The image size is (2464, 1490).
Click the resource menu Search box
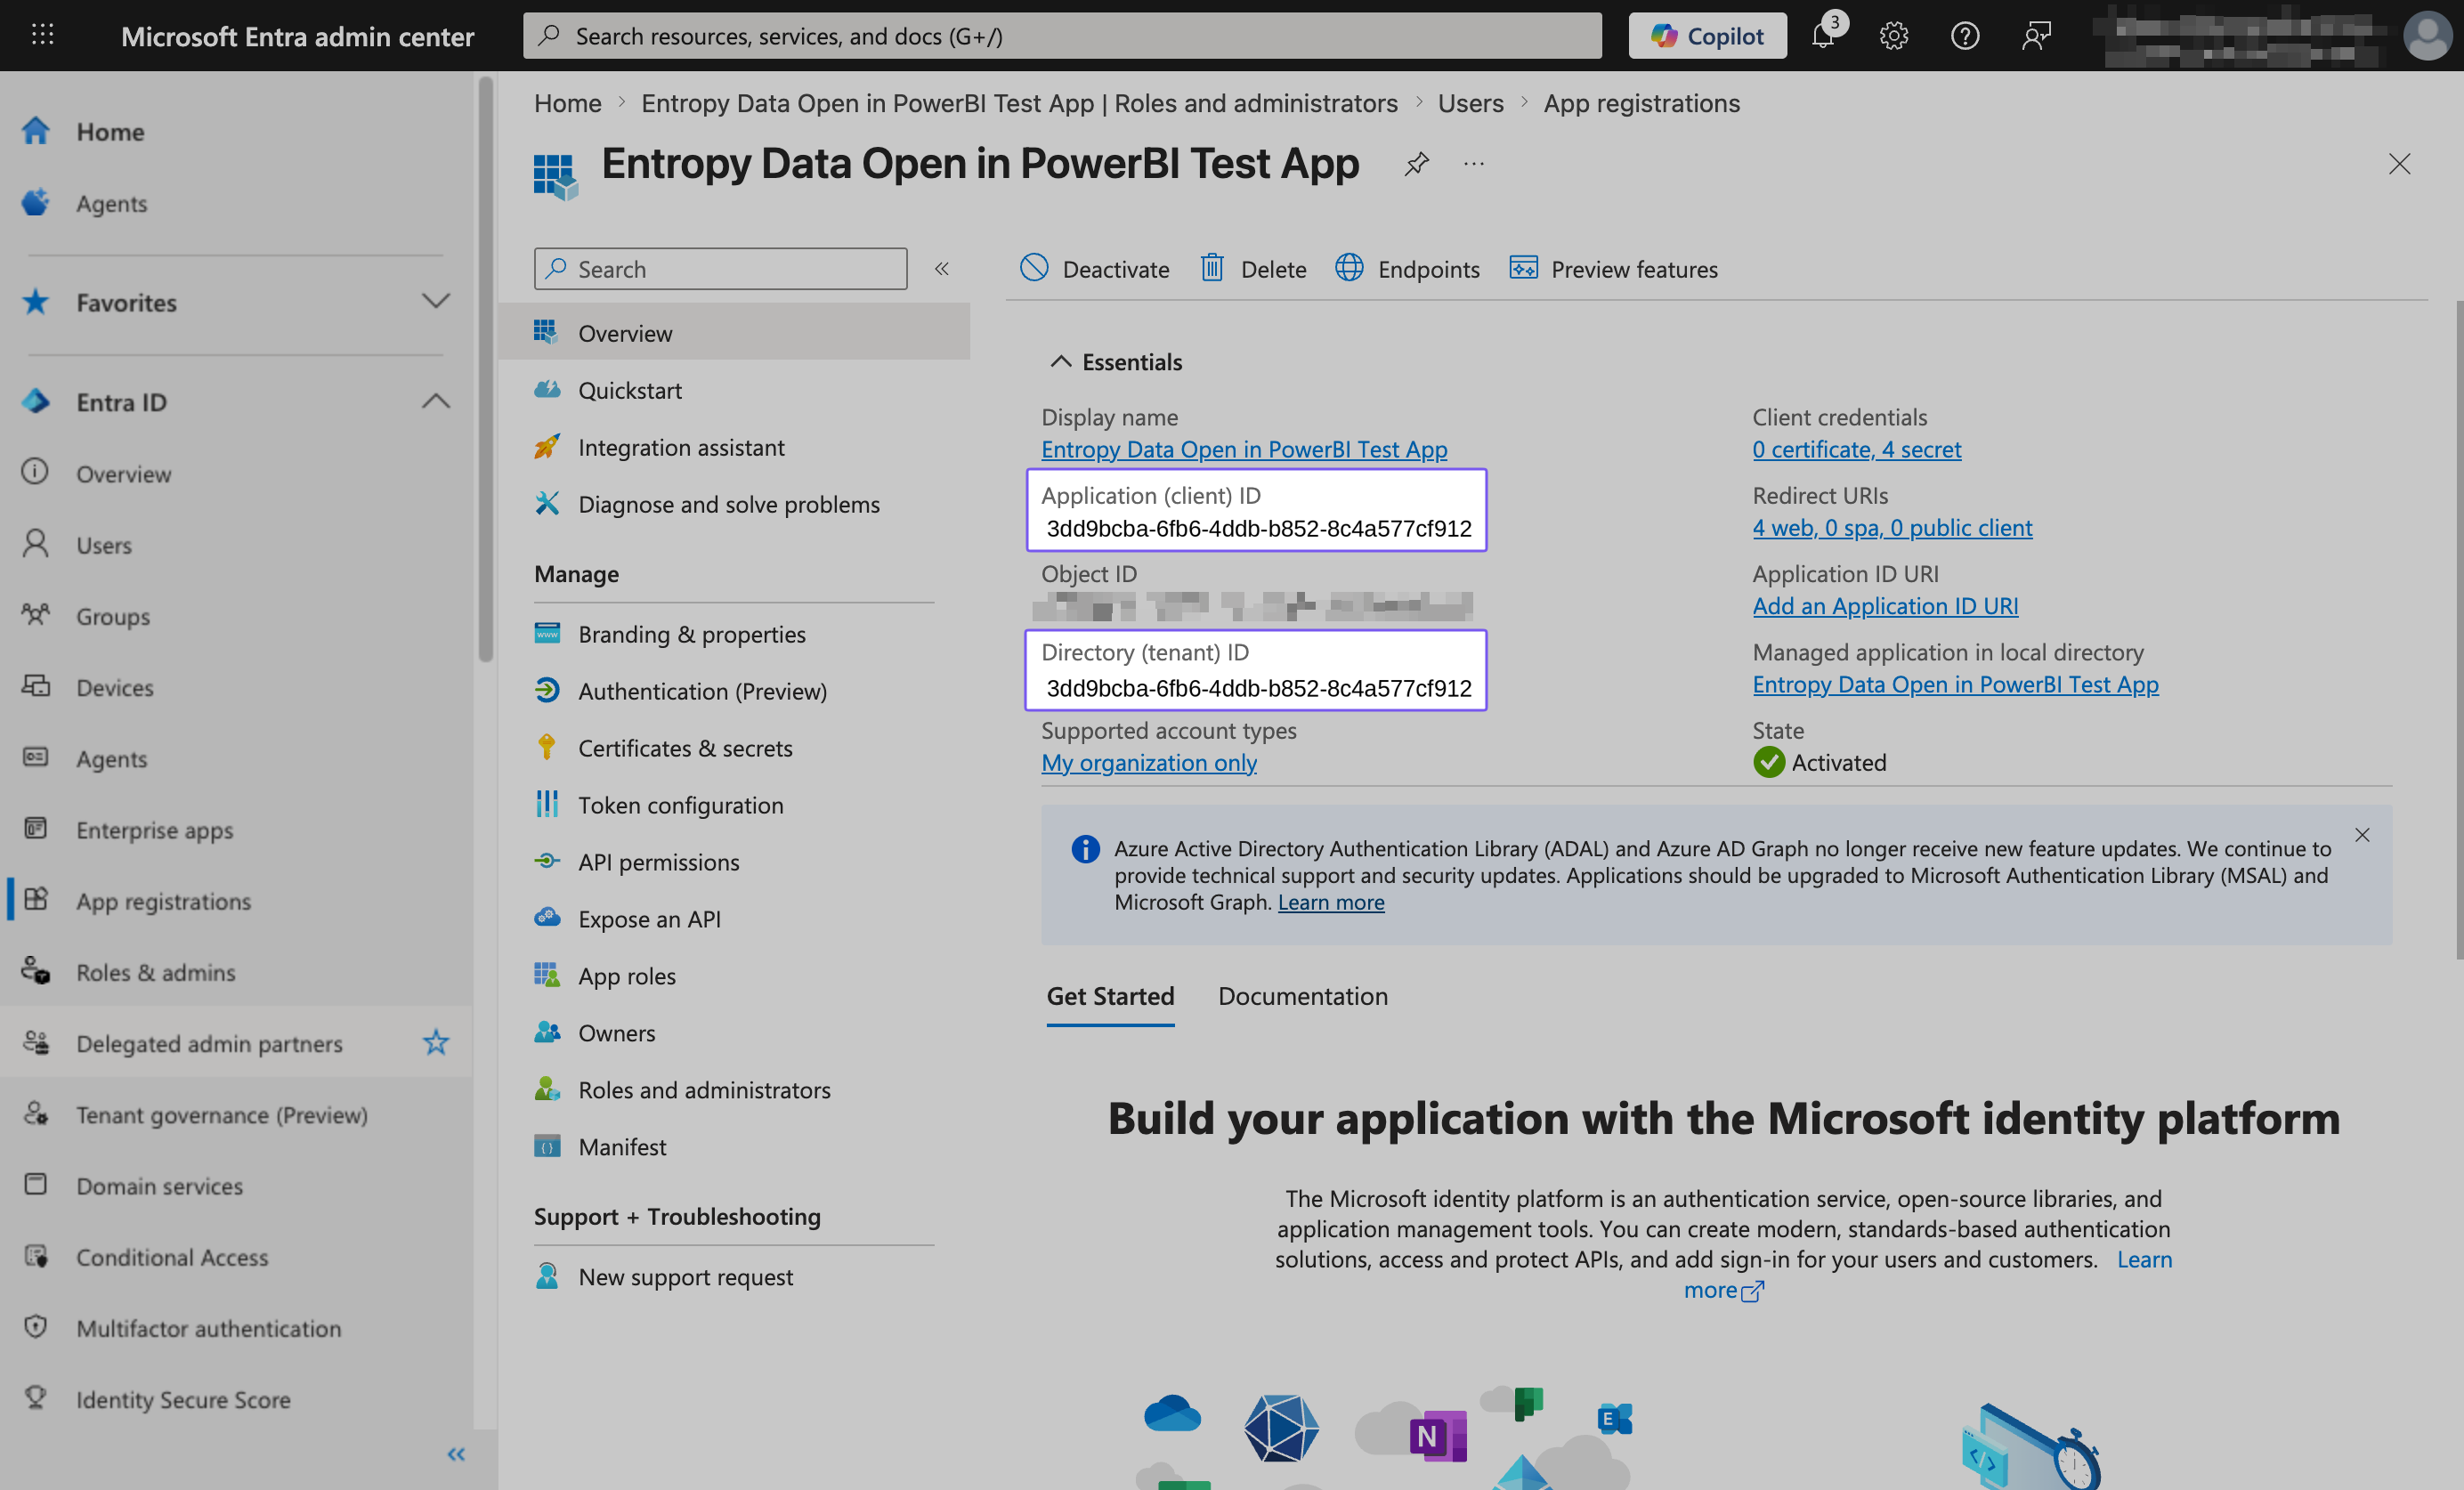(720, 268)
